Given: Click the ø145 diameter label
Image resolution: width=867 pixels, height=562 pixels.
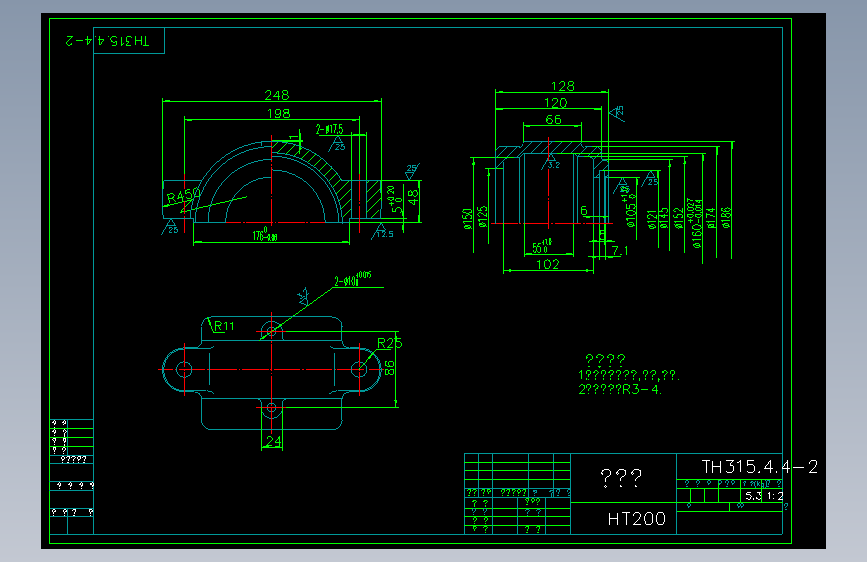Looking at the screenshot, I should (664, 218).
